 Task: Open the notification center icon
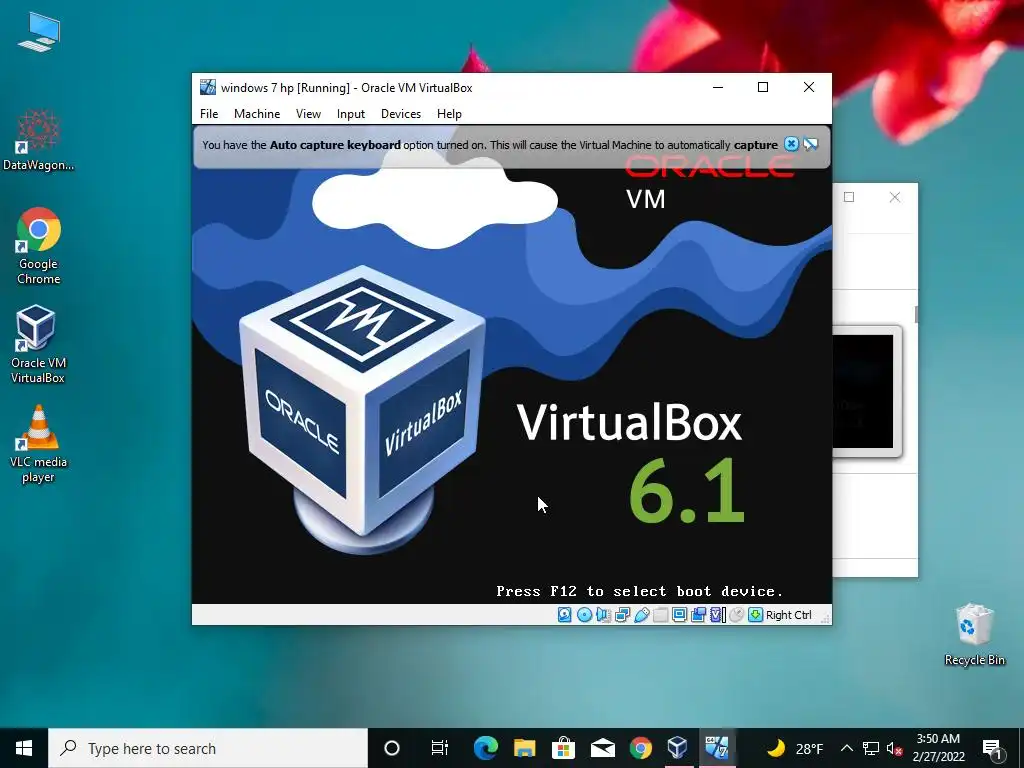[x=992, y=748]
